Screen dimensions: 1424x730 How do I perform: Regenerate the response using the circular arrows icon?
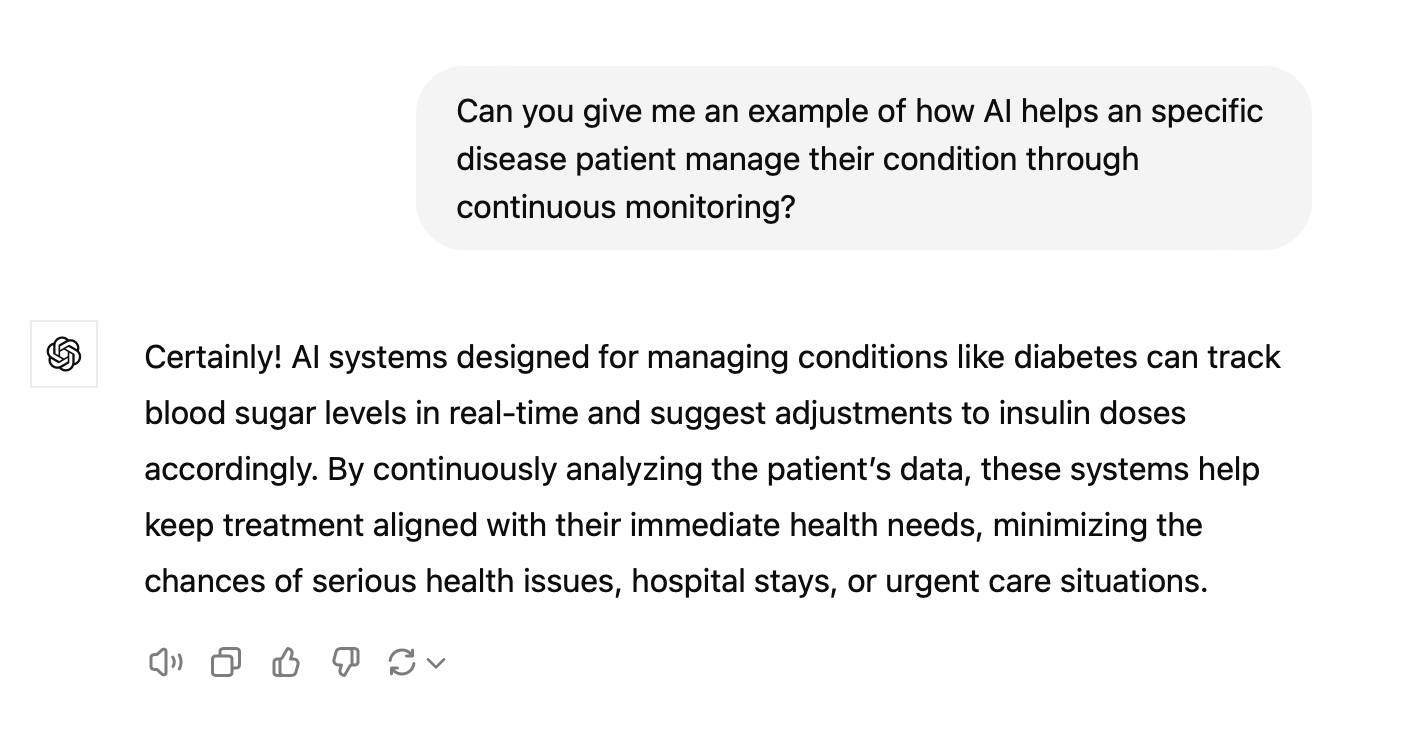coord(401,662)
